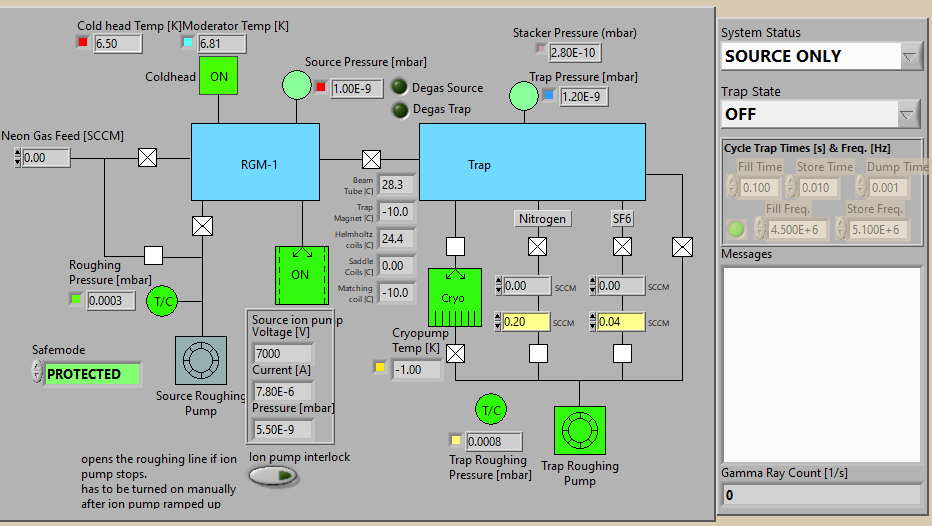
Task: Toggle the Degas Source indicator
Action: (399, 87)
